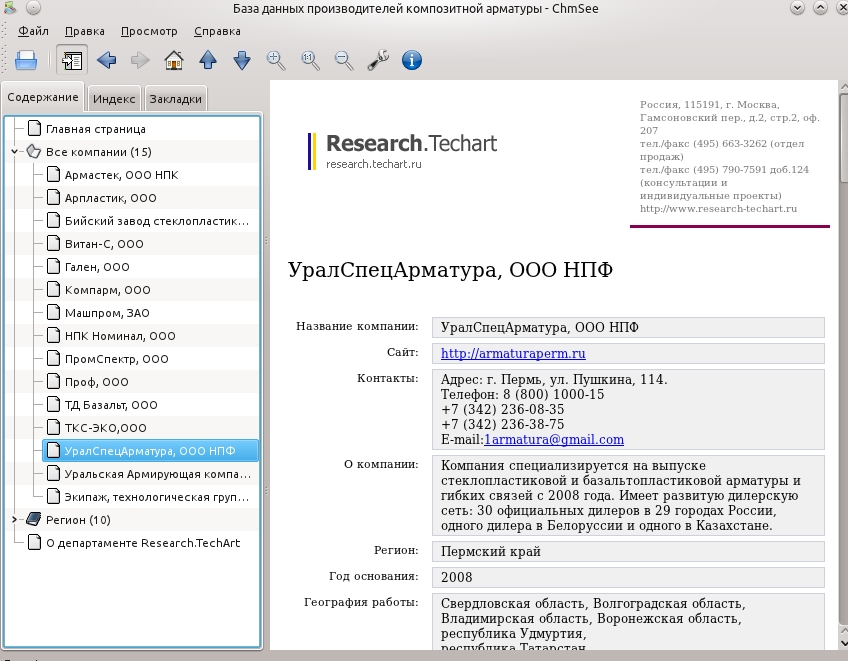This screenshot has width=848, height=661.
Task: Click the window menu icon in titlebar
Action: [x=10, y=8]
